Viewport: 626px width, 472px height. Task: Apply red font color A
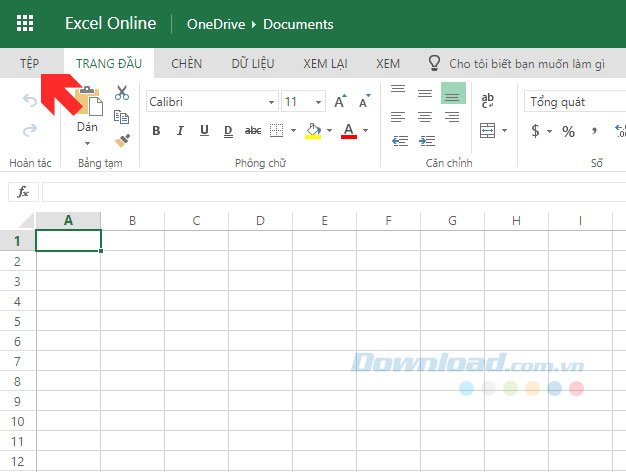tap(349, 131)
